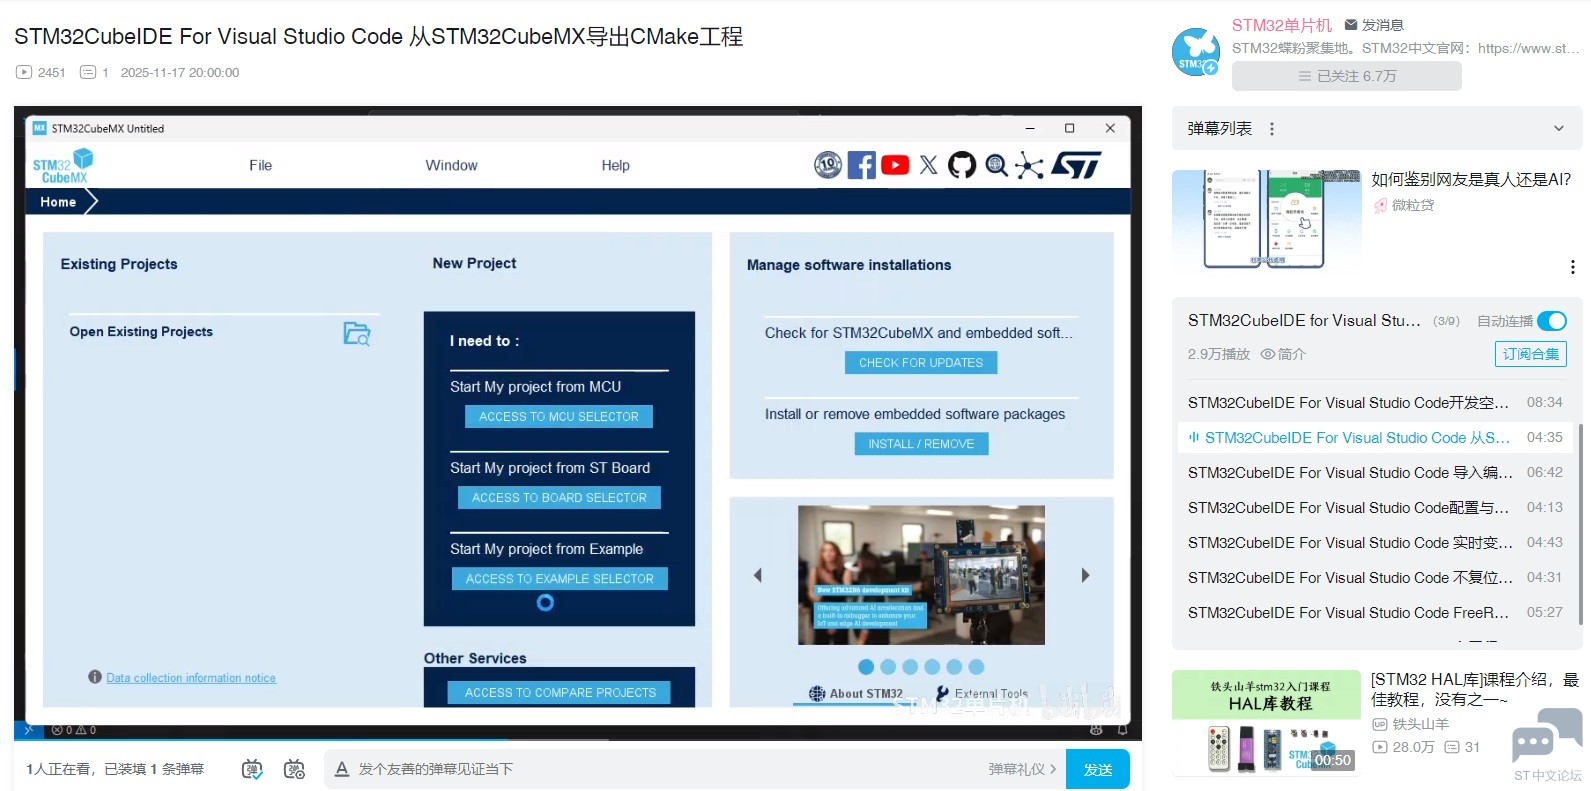This screenshot has width=1591, height=791.
Task: Switch to the External Tools tab
Action: pyautogui.click(x=982, y=693)
